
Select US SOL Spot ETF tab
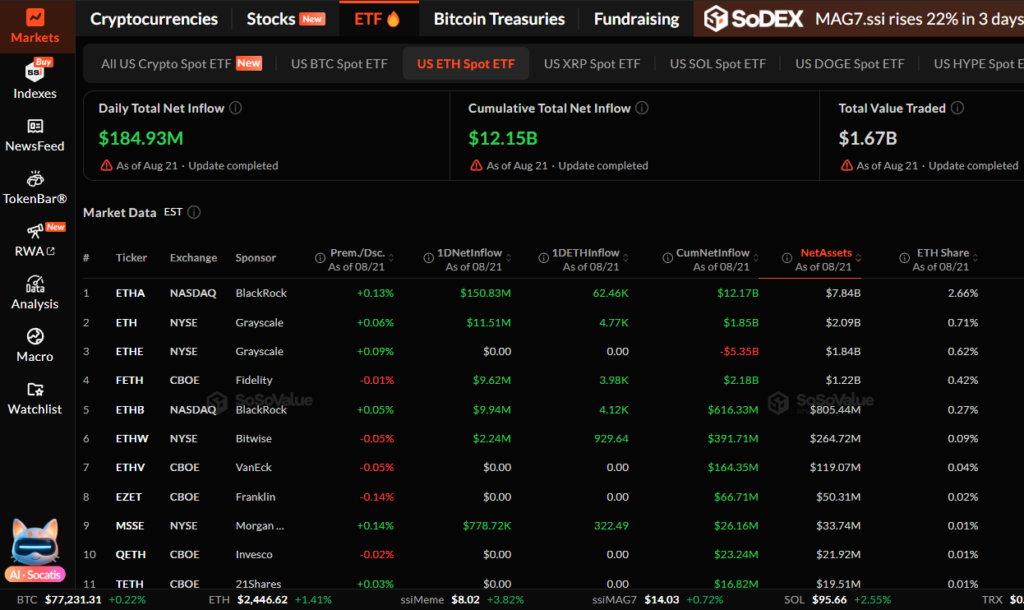click(x=717, y=63)
